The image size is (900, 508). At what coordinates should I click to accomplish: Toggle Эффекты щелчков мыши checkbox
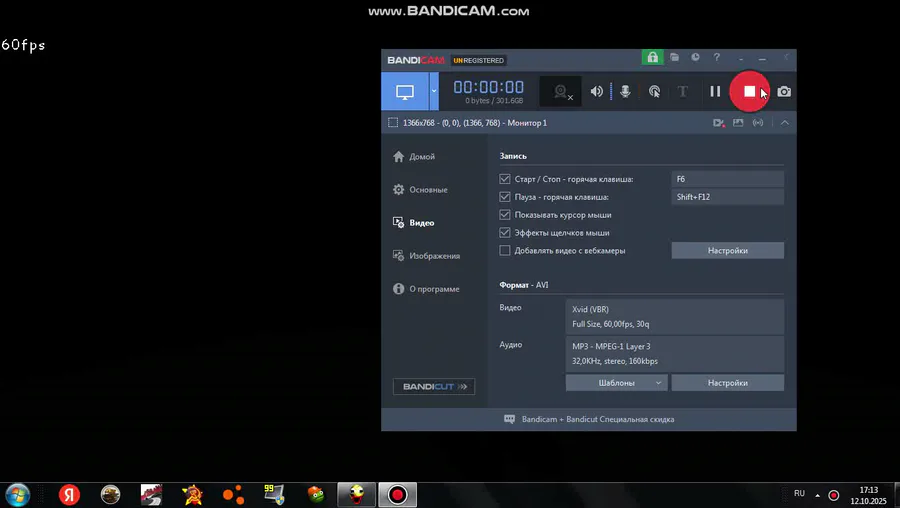pos(505,232)
